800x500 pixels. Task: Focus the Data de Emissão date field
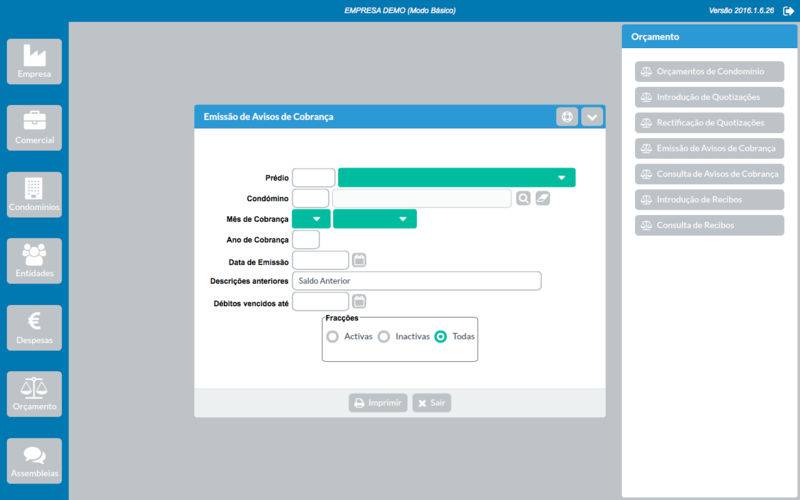click(320, 260)
